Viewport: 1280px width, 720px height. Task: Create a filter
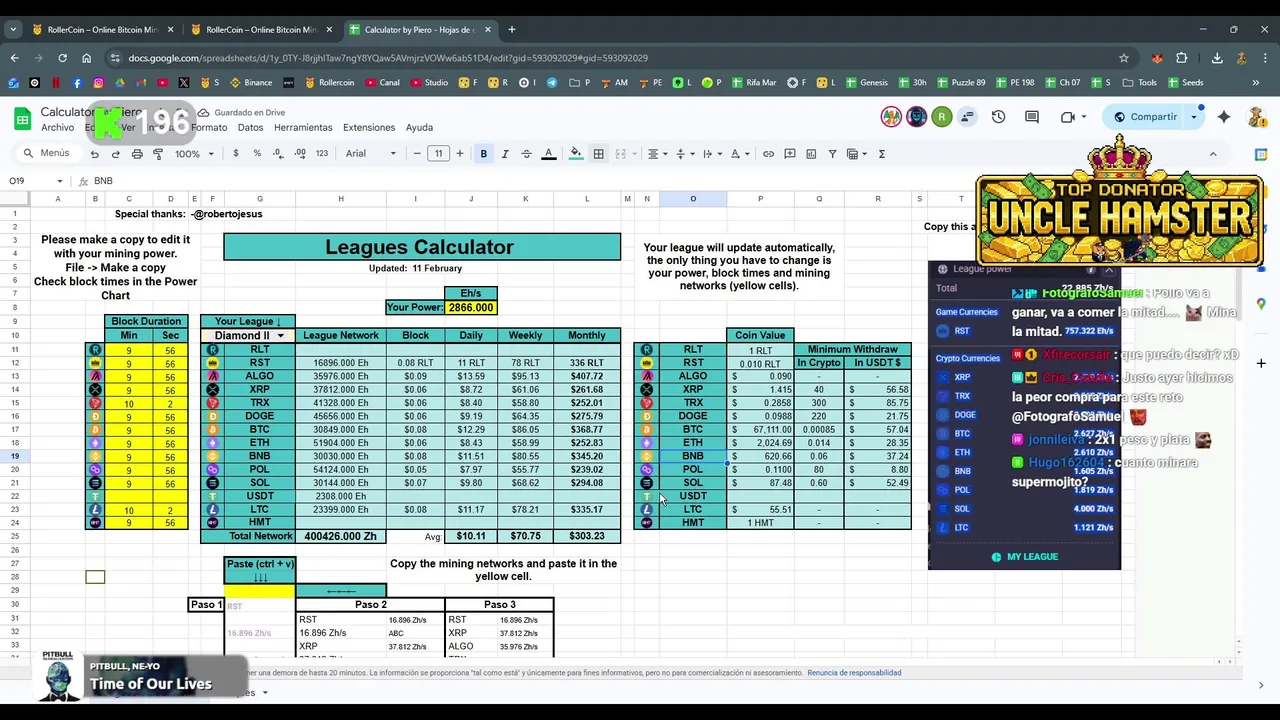[x=832, y=154]
